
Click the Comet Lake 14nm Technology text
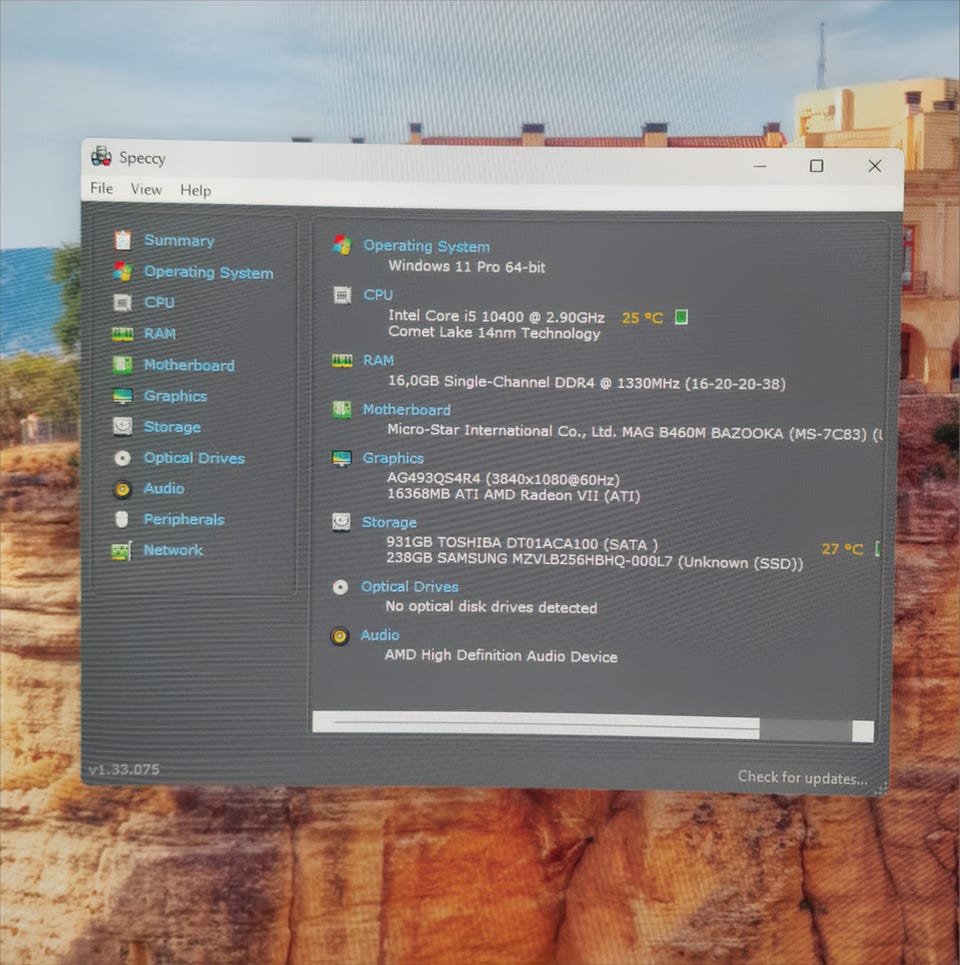point(494,332)
